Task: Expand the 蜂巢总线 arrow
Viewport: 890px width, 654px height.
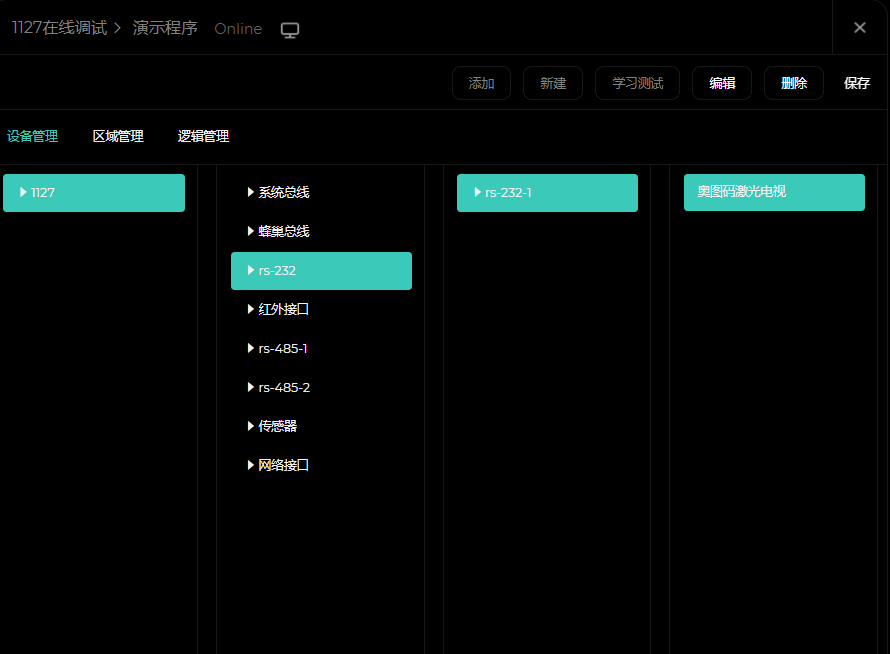Action: coord(250,231)
